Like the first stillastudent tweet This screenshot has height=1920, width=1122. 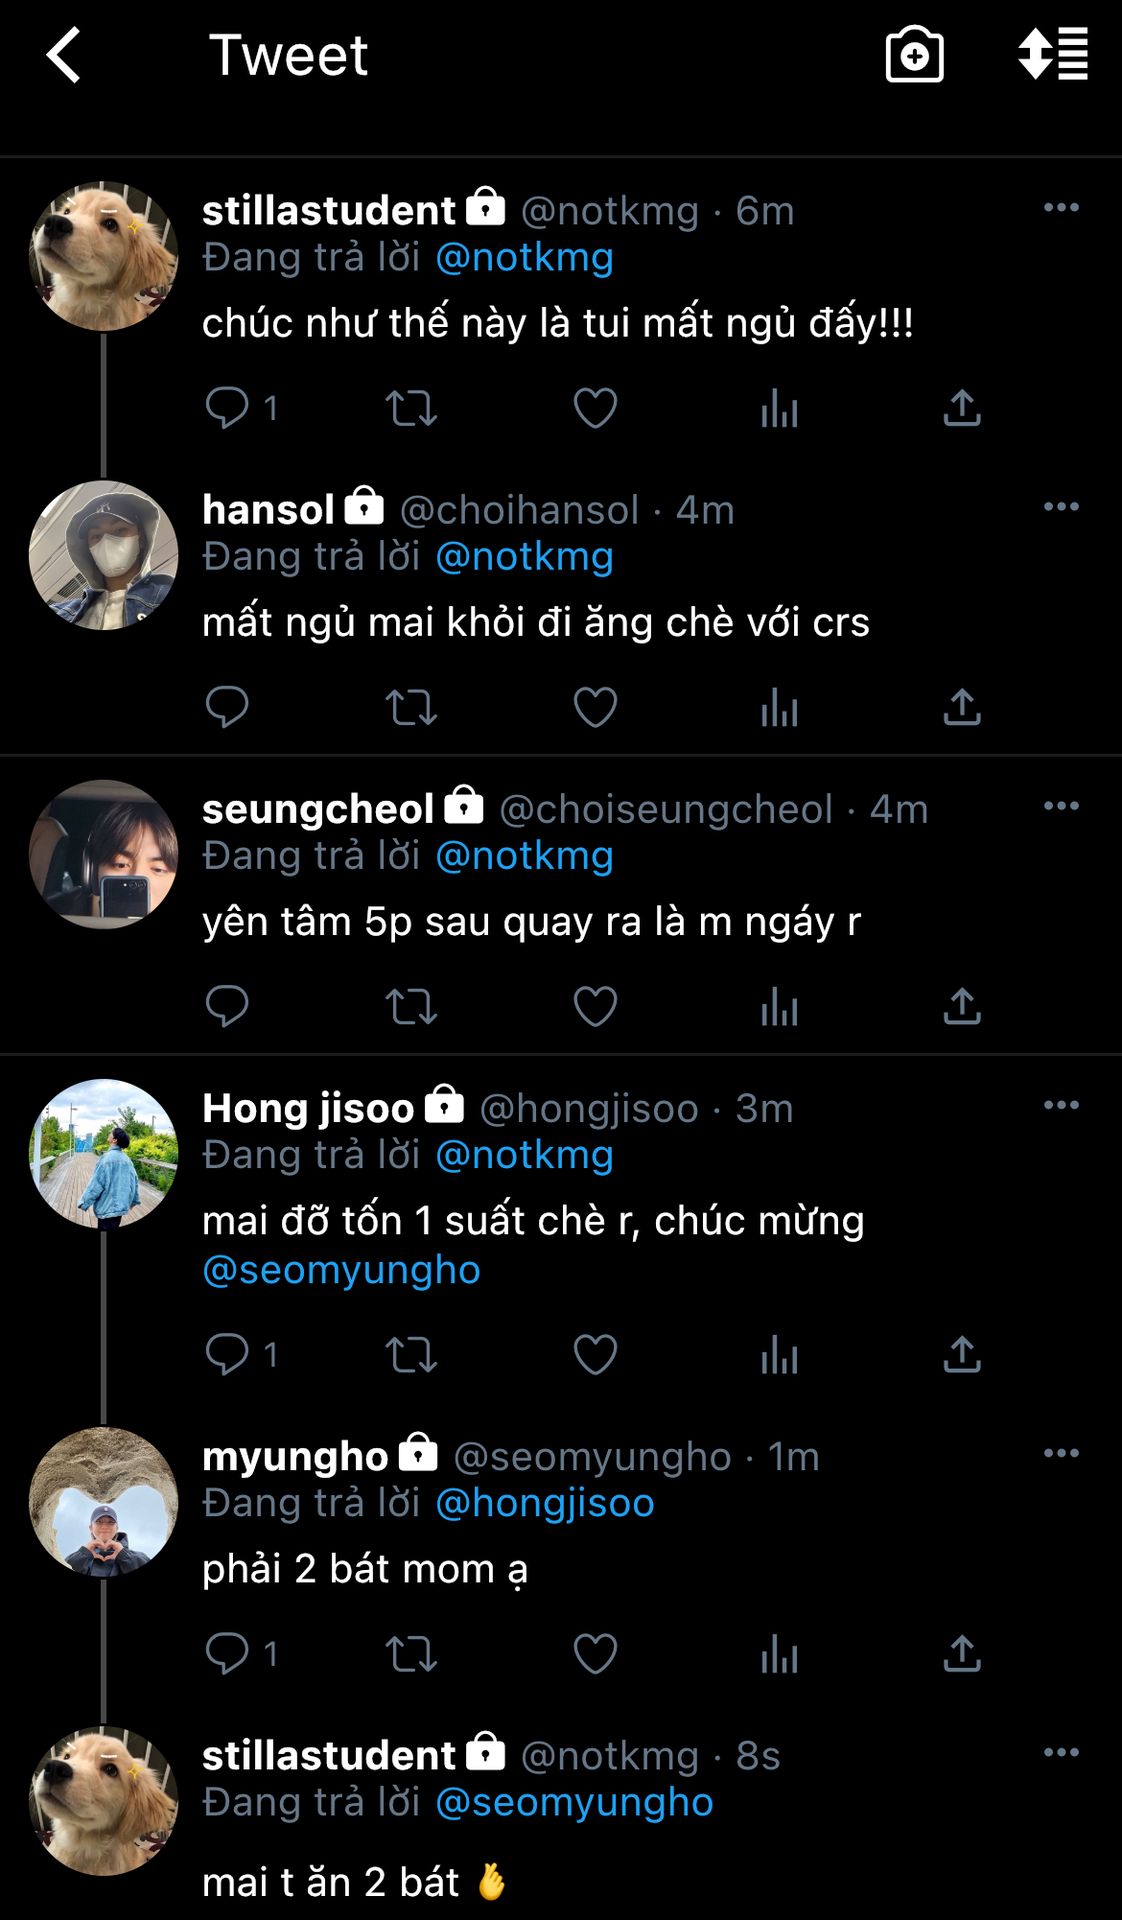pyautogui.click(x=595, y=408)
